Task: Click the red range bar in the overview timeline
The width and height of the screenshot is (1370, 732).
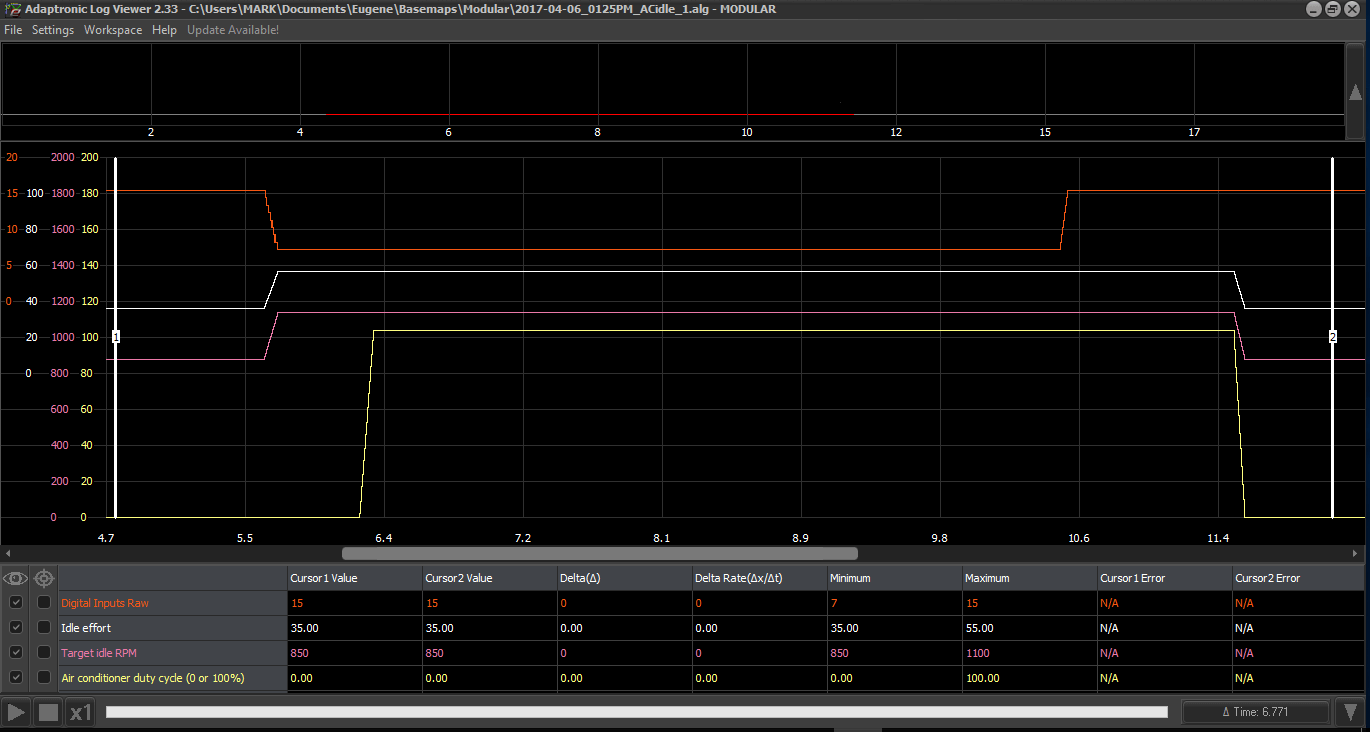Action: tap(588, 114)
